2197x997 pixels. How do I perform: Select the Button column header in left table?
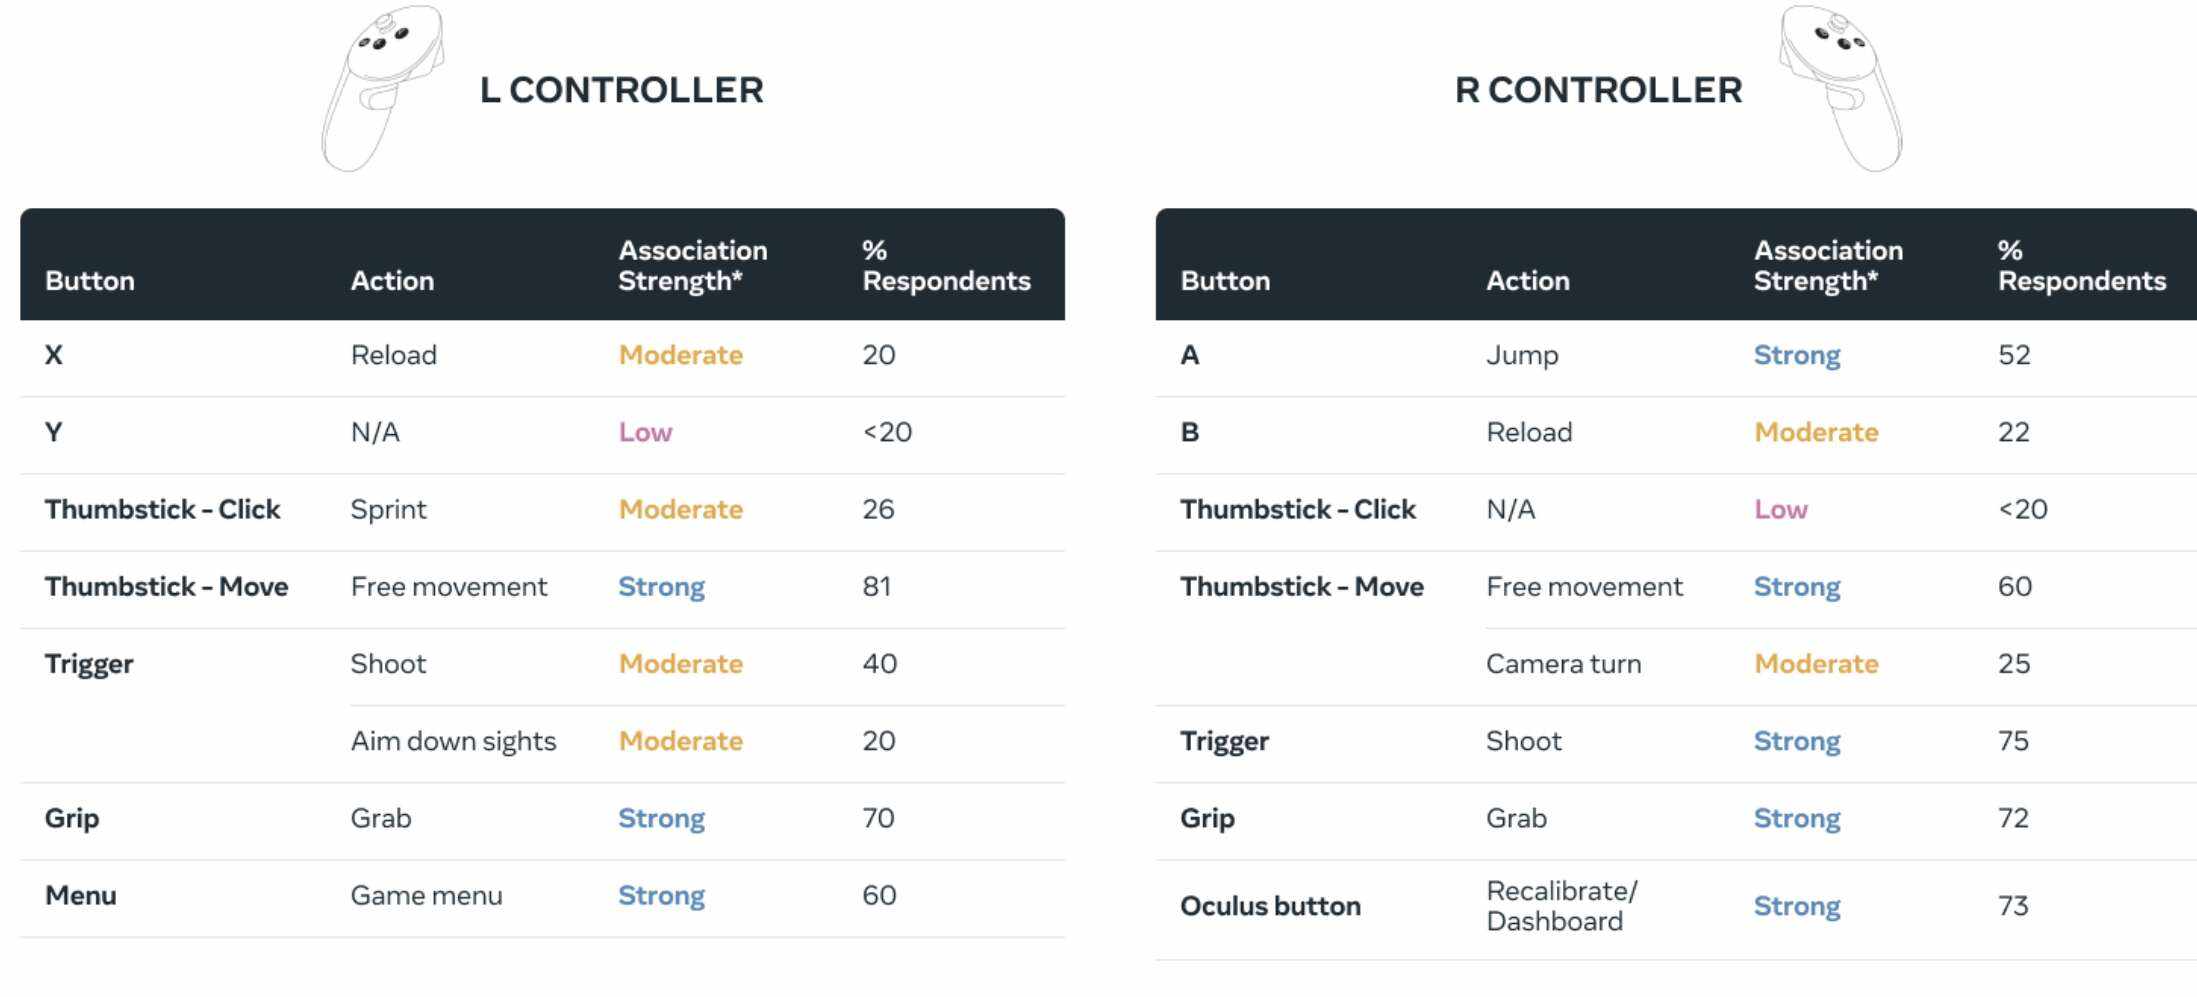89,281
